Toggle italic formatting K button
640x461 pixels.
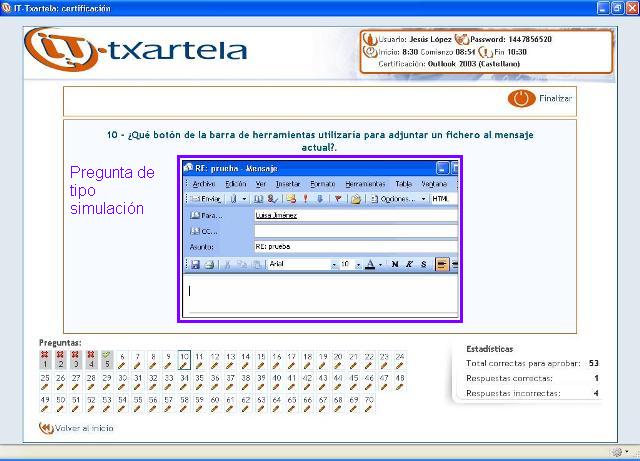point(410,265)
